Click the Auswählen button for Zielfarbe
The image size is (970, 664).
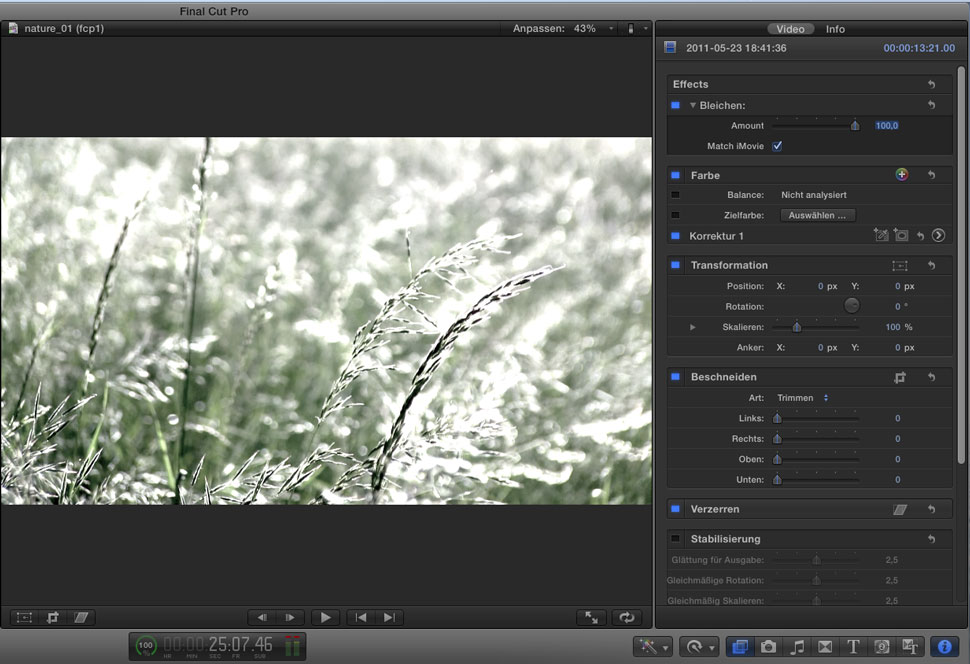(x=817, y=215)
